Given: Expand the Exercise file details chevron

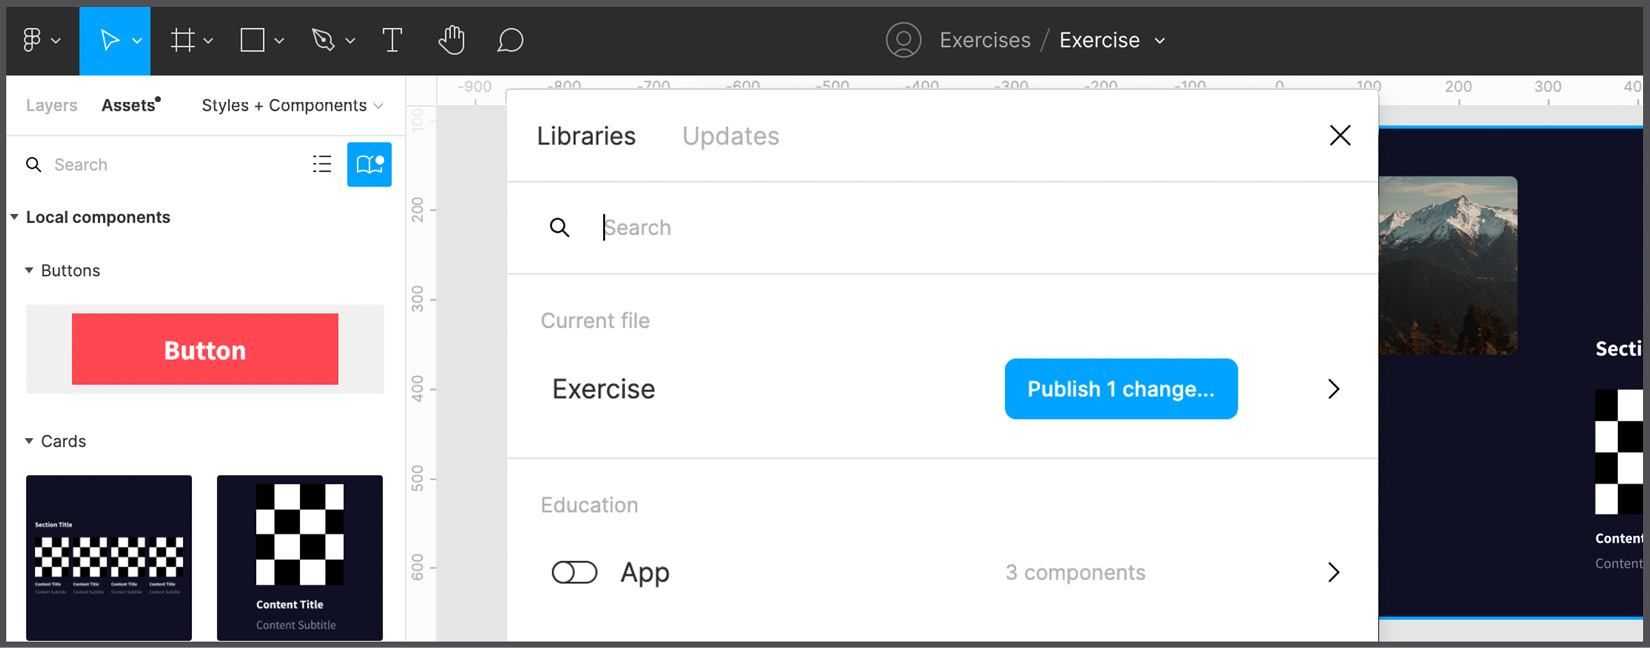Looking at the screenshot, I should point(1333,389).
